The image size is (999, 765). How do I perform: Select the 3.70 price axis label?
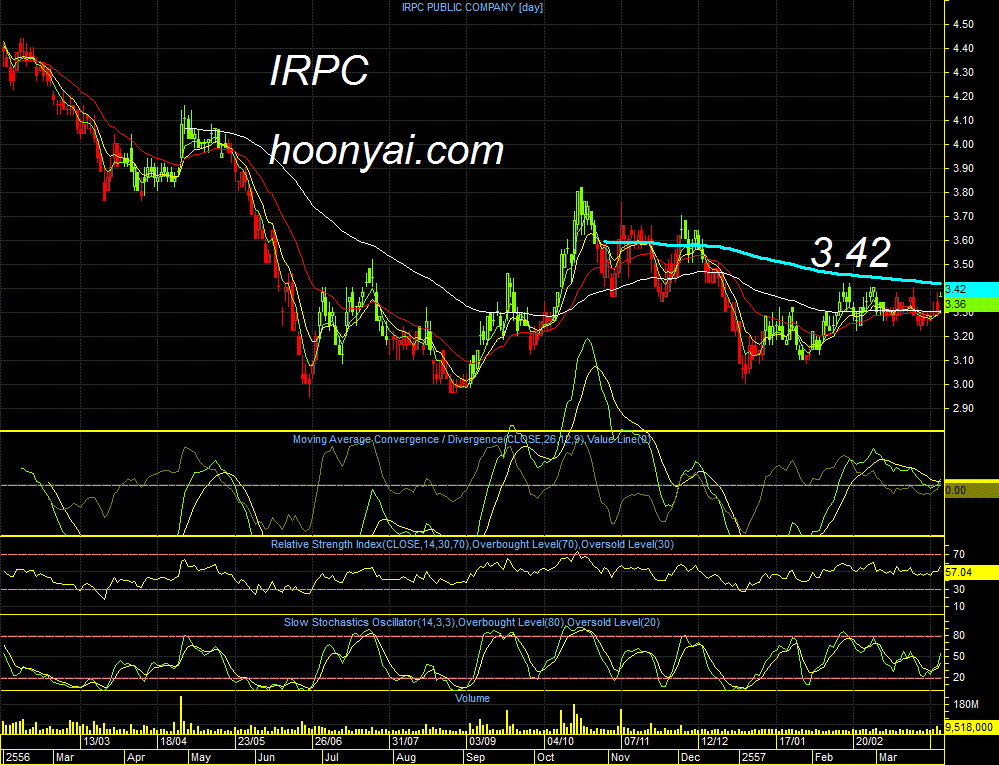963,217
